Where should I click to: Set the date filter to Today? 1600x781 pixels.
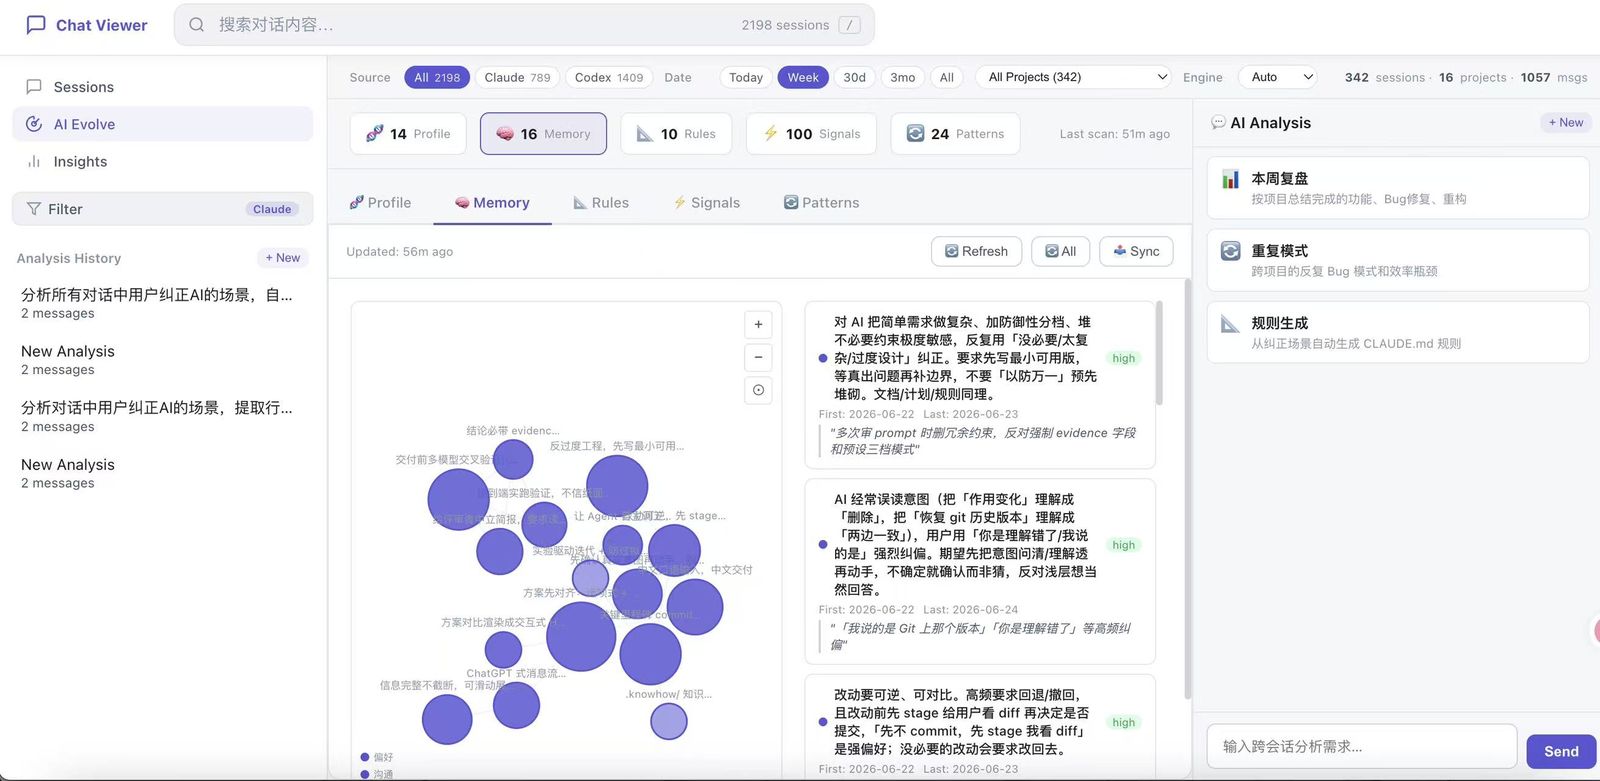[x=746, y=77]
